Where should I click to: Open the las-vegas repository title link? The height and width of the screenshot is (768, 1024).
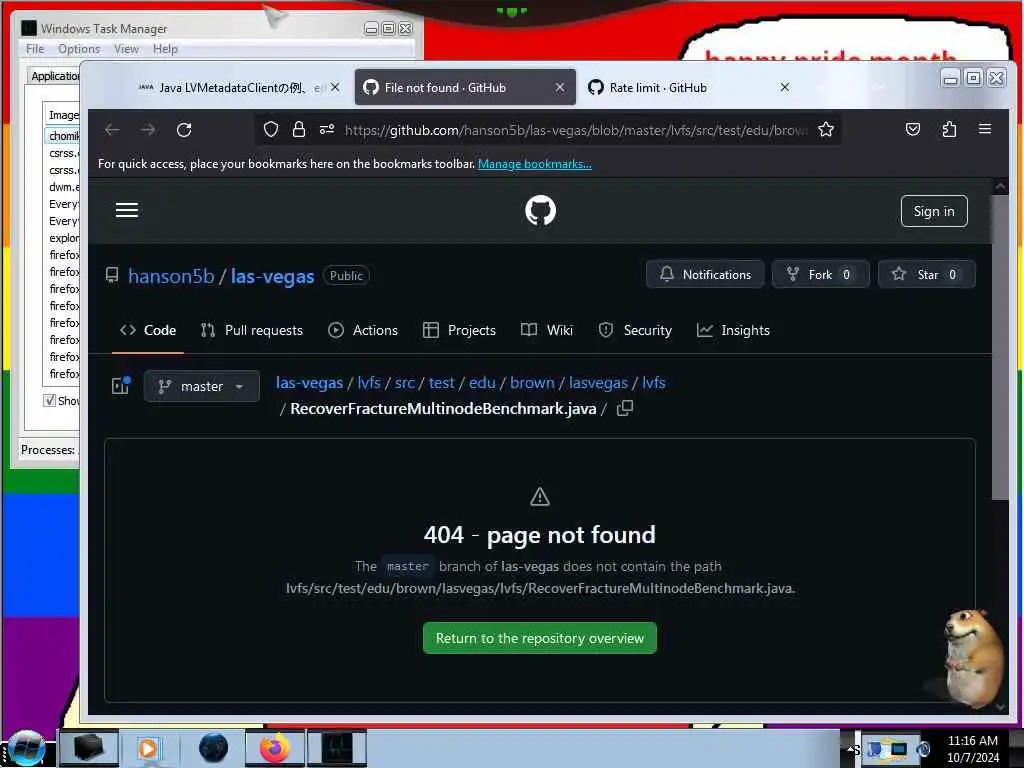coord(272,276)
